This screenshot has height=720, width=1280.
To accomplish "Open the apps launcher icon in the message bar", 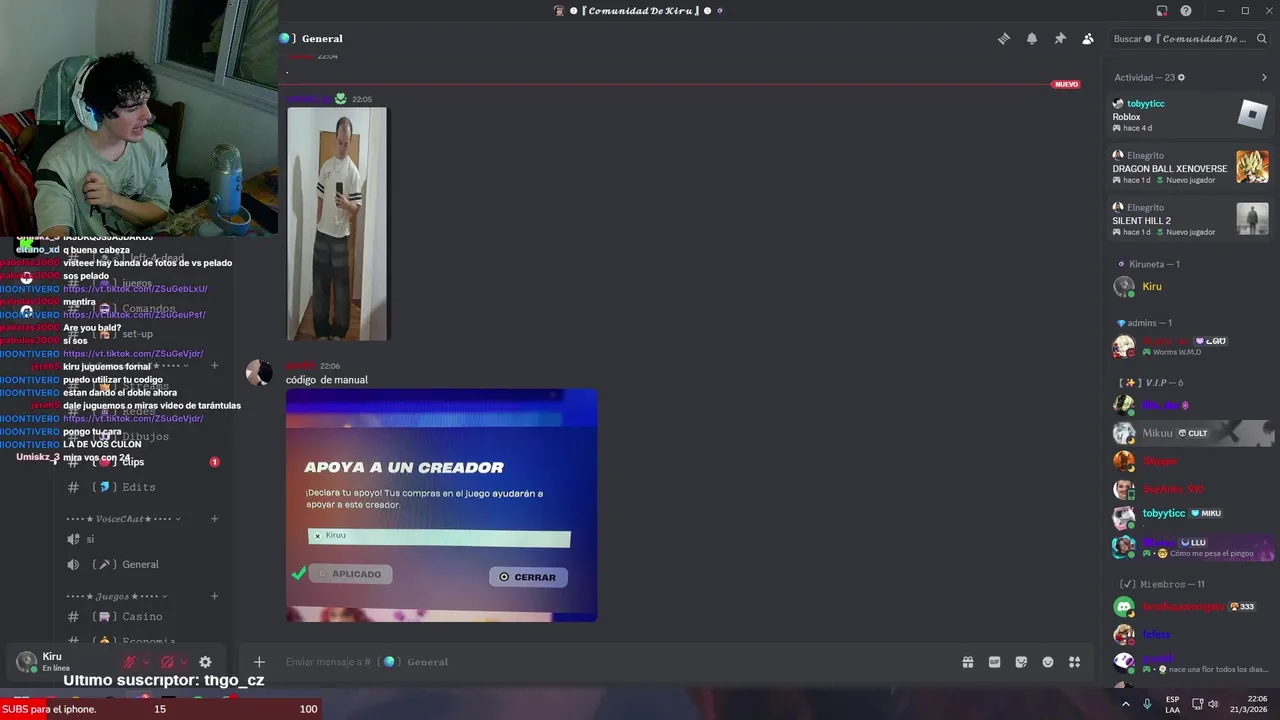I will click(x=1075, y=662).
